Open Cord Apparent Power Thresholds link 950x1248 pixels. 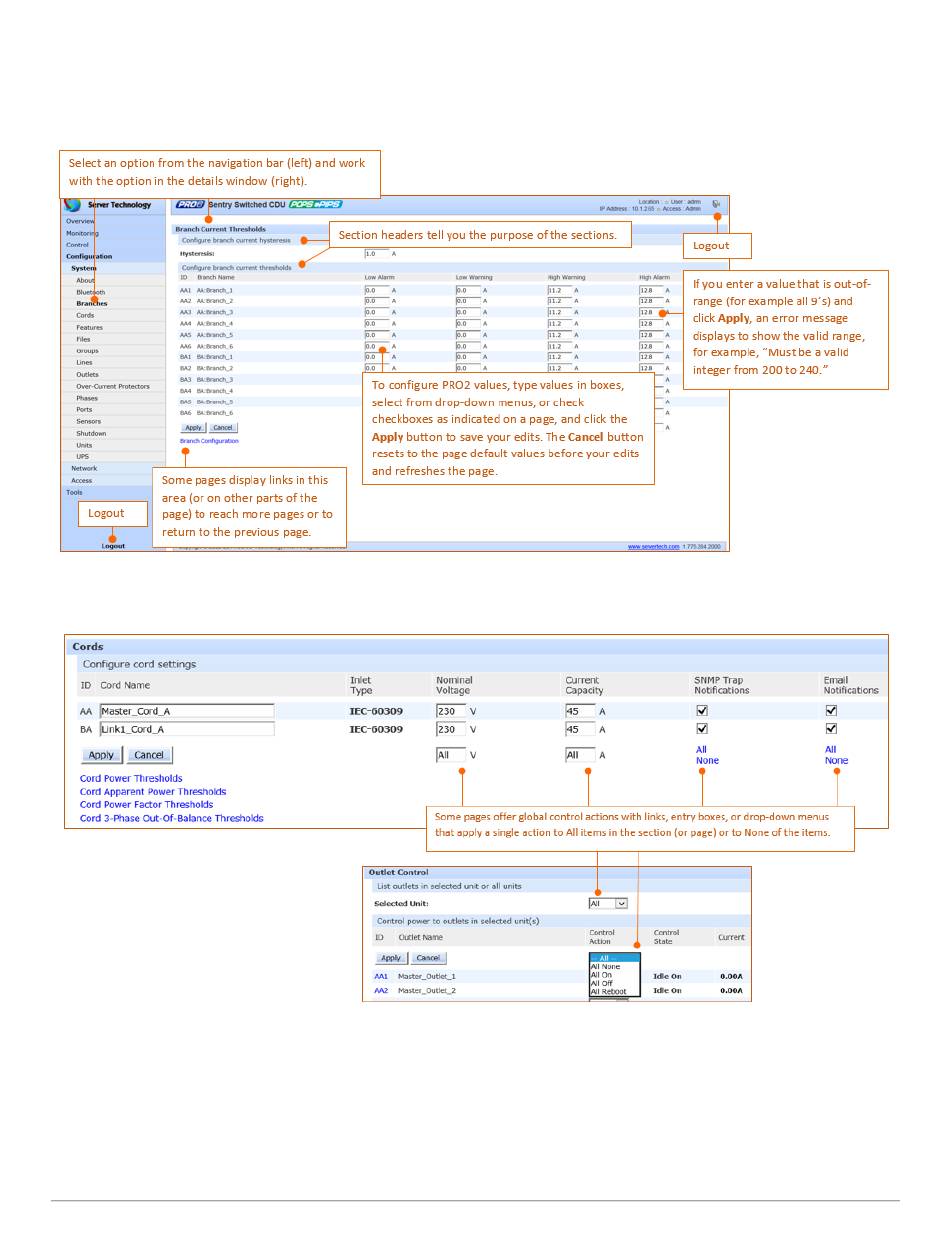pos(153,791)
